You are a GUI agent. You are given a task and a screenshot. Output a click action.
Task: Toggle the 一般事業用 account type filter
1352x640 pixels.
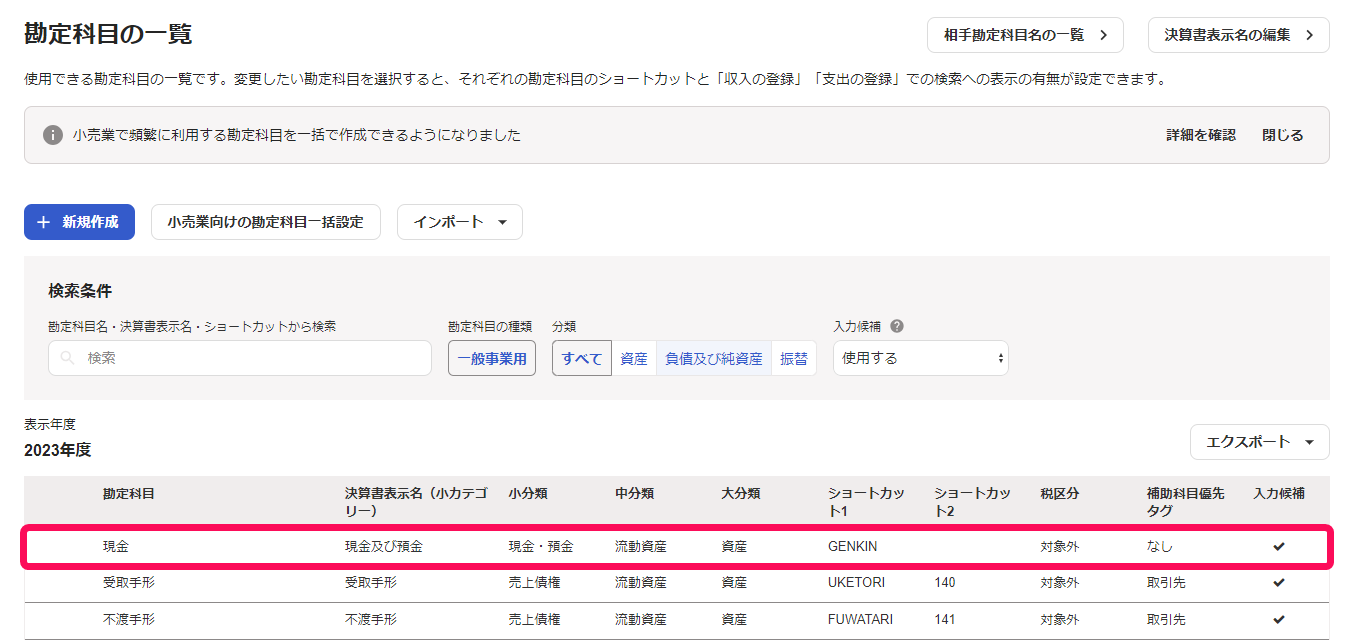pyautogui.click(x=492, y=358)
